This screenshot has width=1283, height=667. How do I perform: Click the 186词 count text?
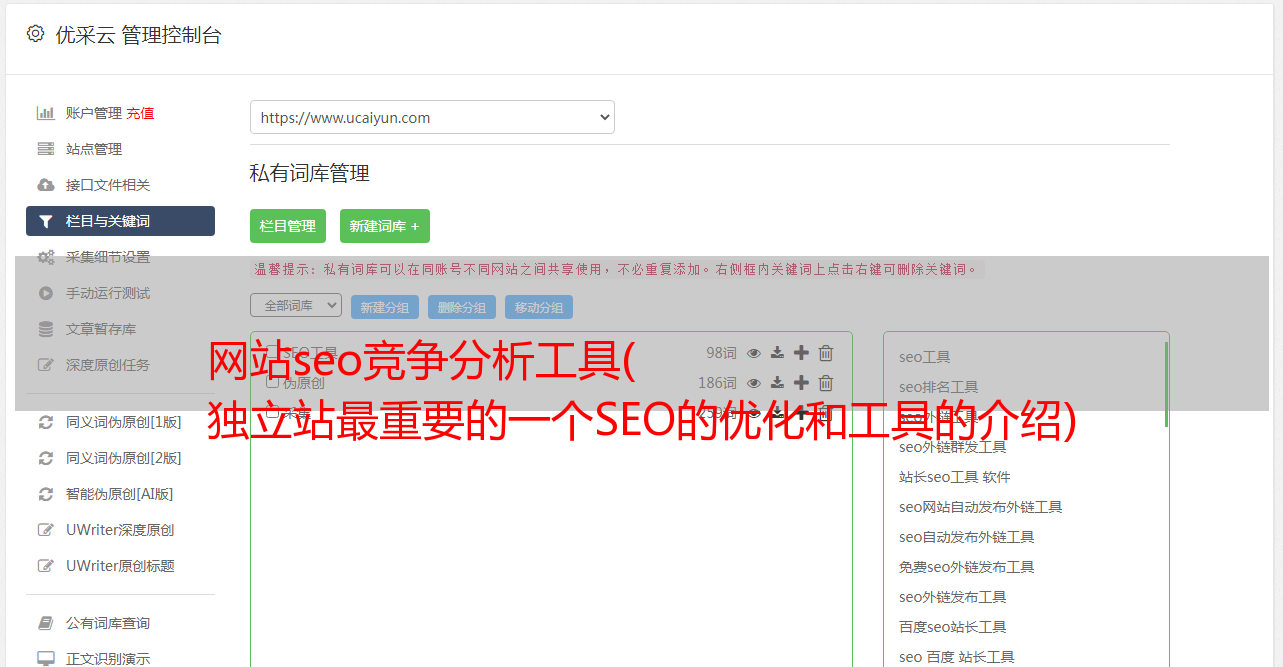tap(717, 383)
